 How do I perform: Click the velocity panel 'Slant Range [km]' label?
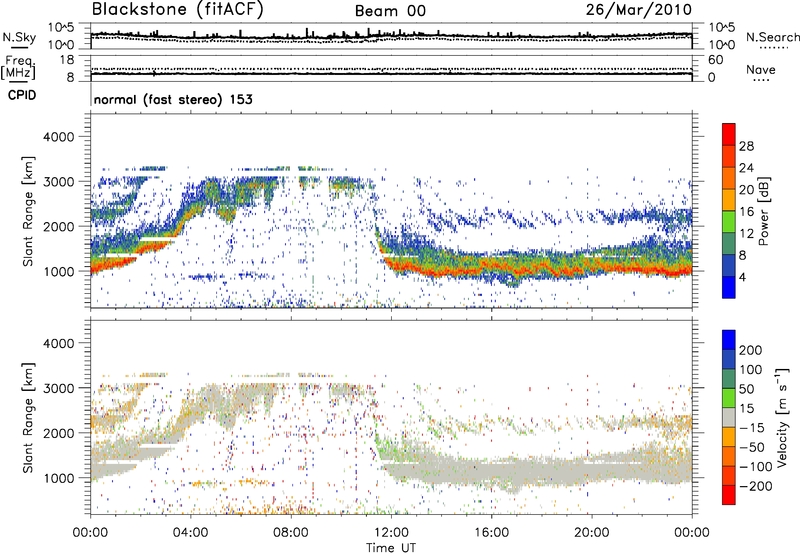click(28, 417)
